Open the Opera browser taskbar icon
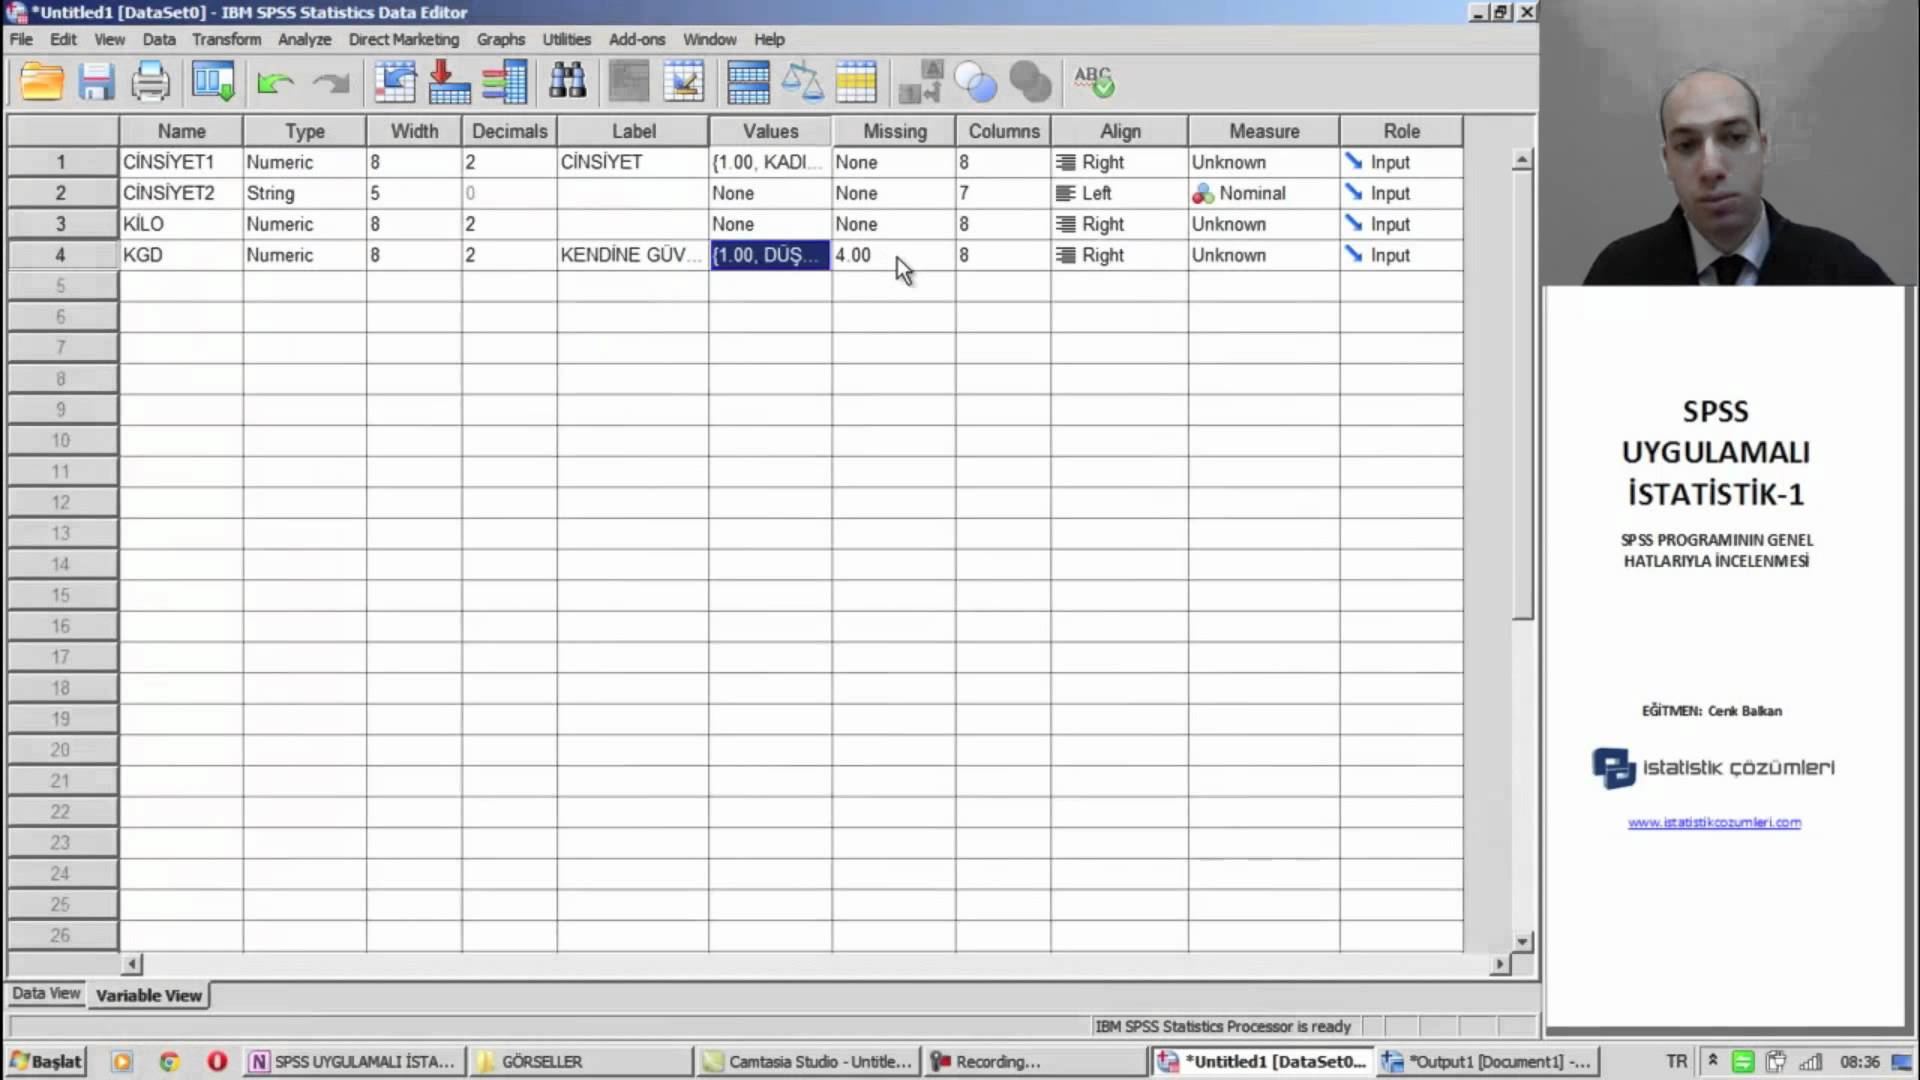 (x=216, y=1061)
